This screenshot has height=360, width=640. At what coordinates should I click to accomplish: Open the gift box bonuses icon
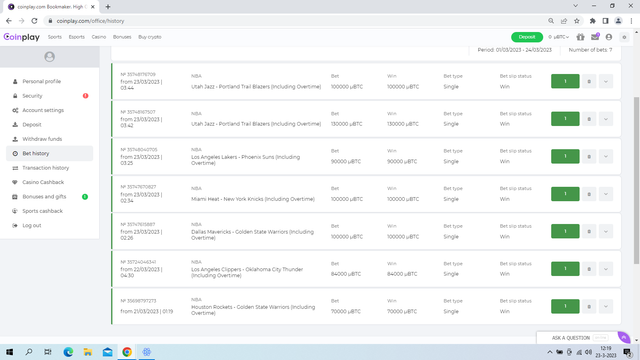tap(580, 37)
